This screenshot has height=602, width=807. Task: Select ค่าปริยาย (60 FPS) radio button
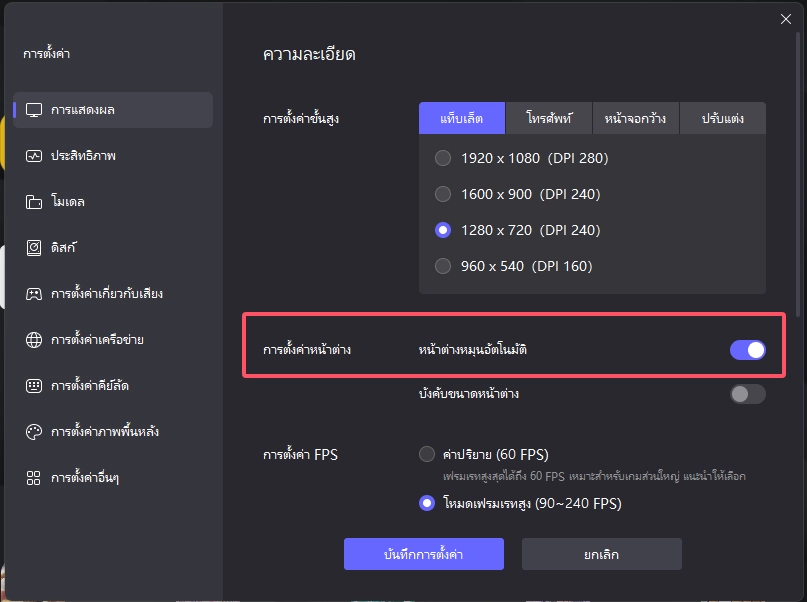[x=427, y=454]
